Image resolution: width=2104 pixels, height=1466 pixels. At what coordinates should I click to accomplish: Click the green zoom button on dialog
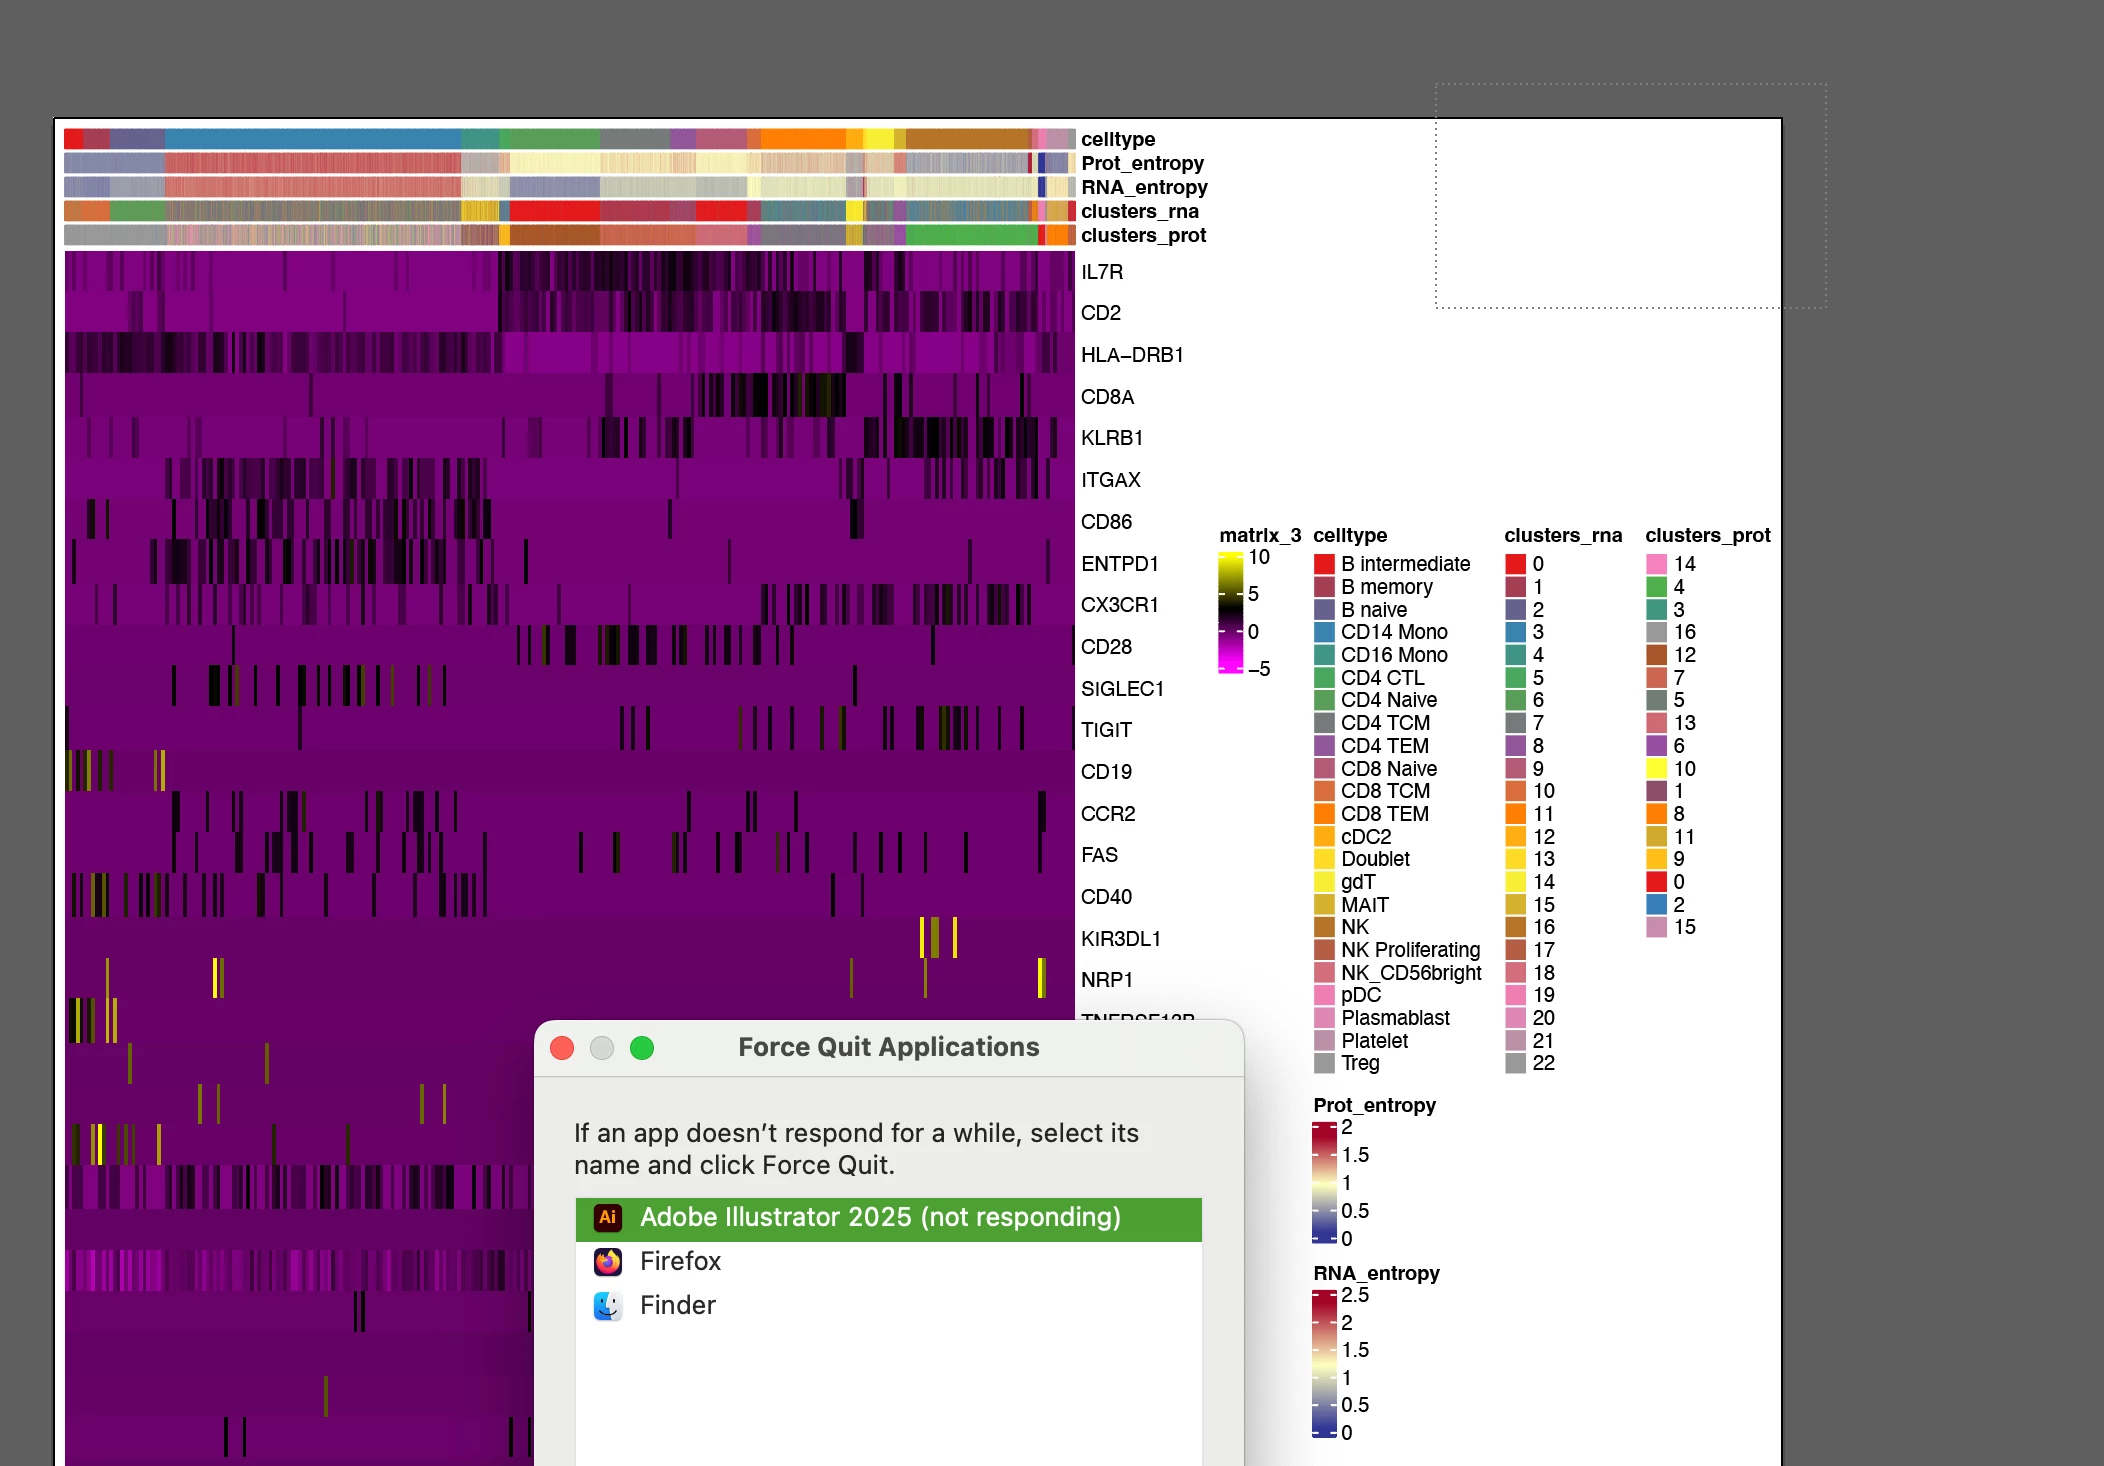coord(642,1048)
